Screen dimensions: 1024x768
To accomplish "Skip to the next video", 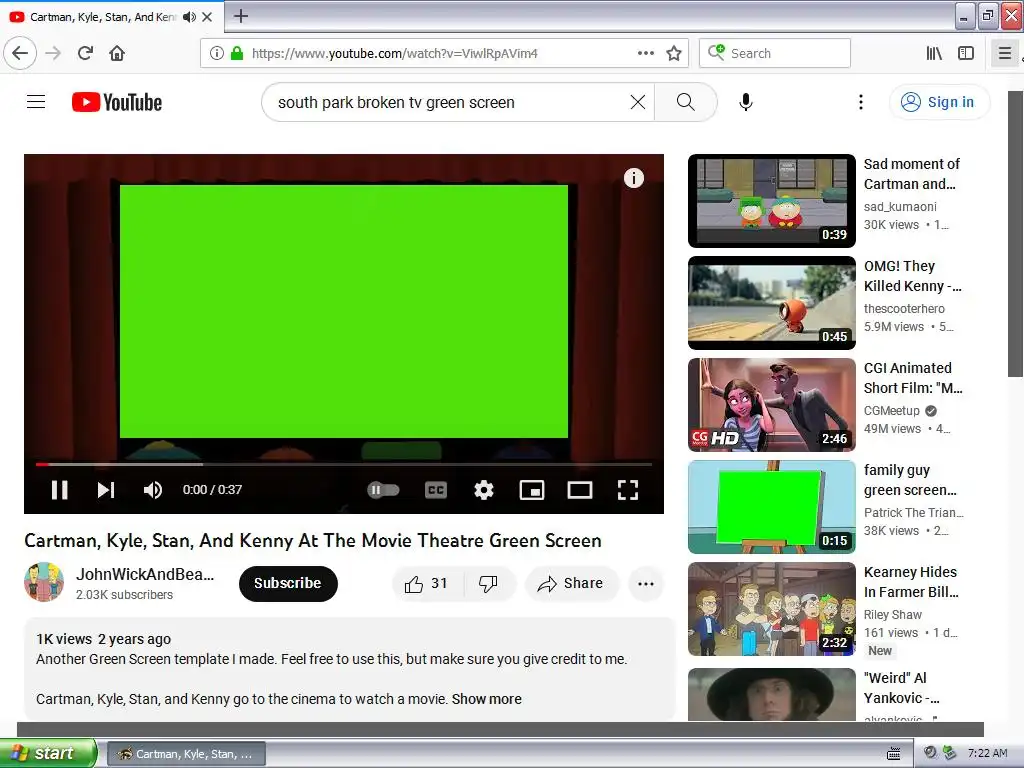I will pos(106,490).
